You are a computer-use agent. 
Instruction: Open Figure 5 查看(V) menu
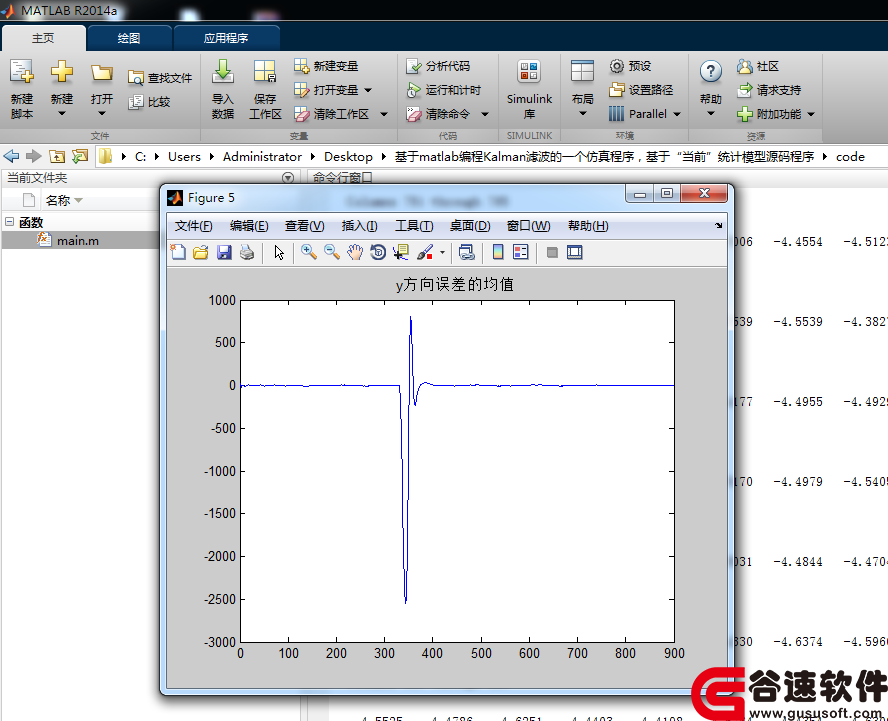[305, 226]
